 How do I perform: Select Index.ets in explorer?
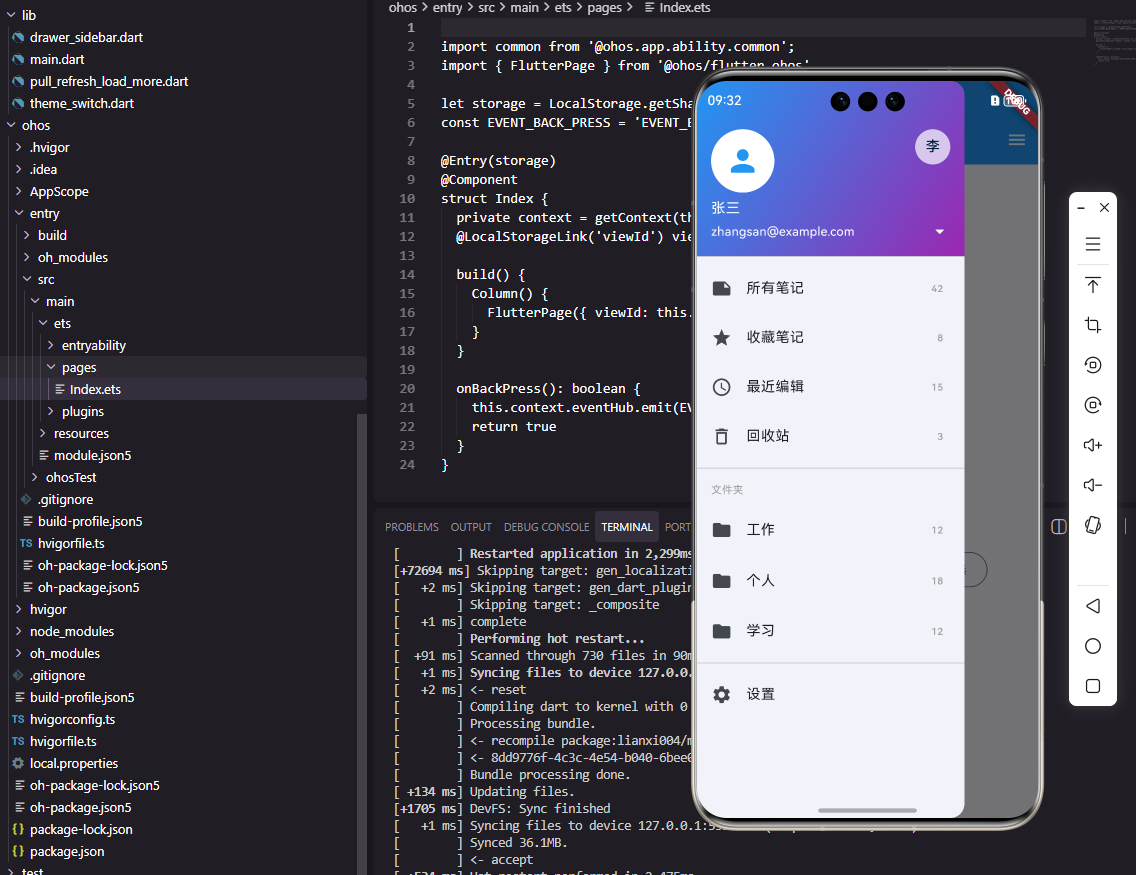pyautogui.click(x=95, y=389)
